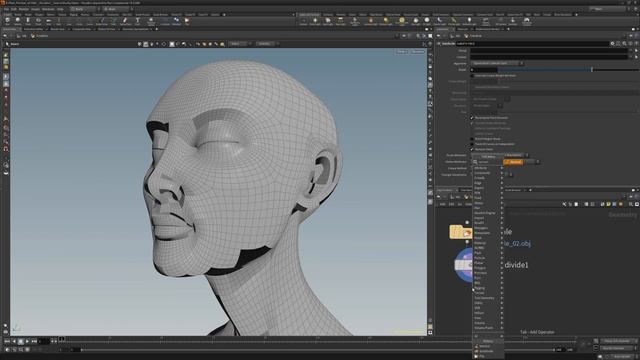Add a Spot Light from the shelf
This screenshot has height=360, width=640.
[328, 21]
